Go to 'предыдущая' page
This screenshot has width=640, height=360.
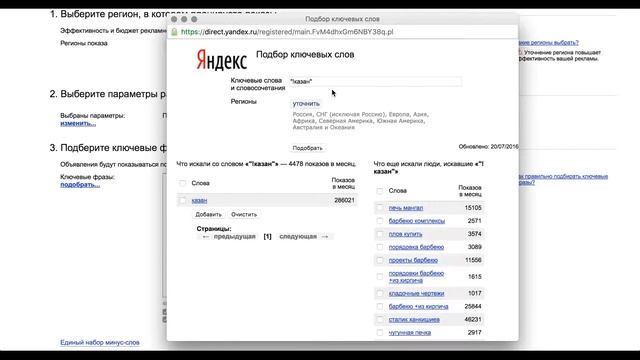pyautogui.click(x=229, y=236)
